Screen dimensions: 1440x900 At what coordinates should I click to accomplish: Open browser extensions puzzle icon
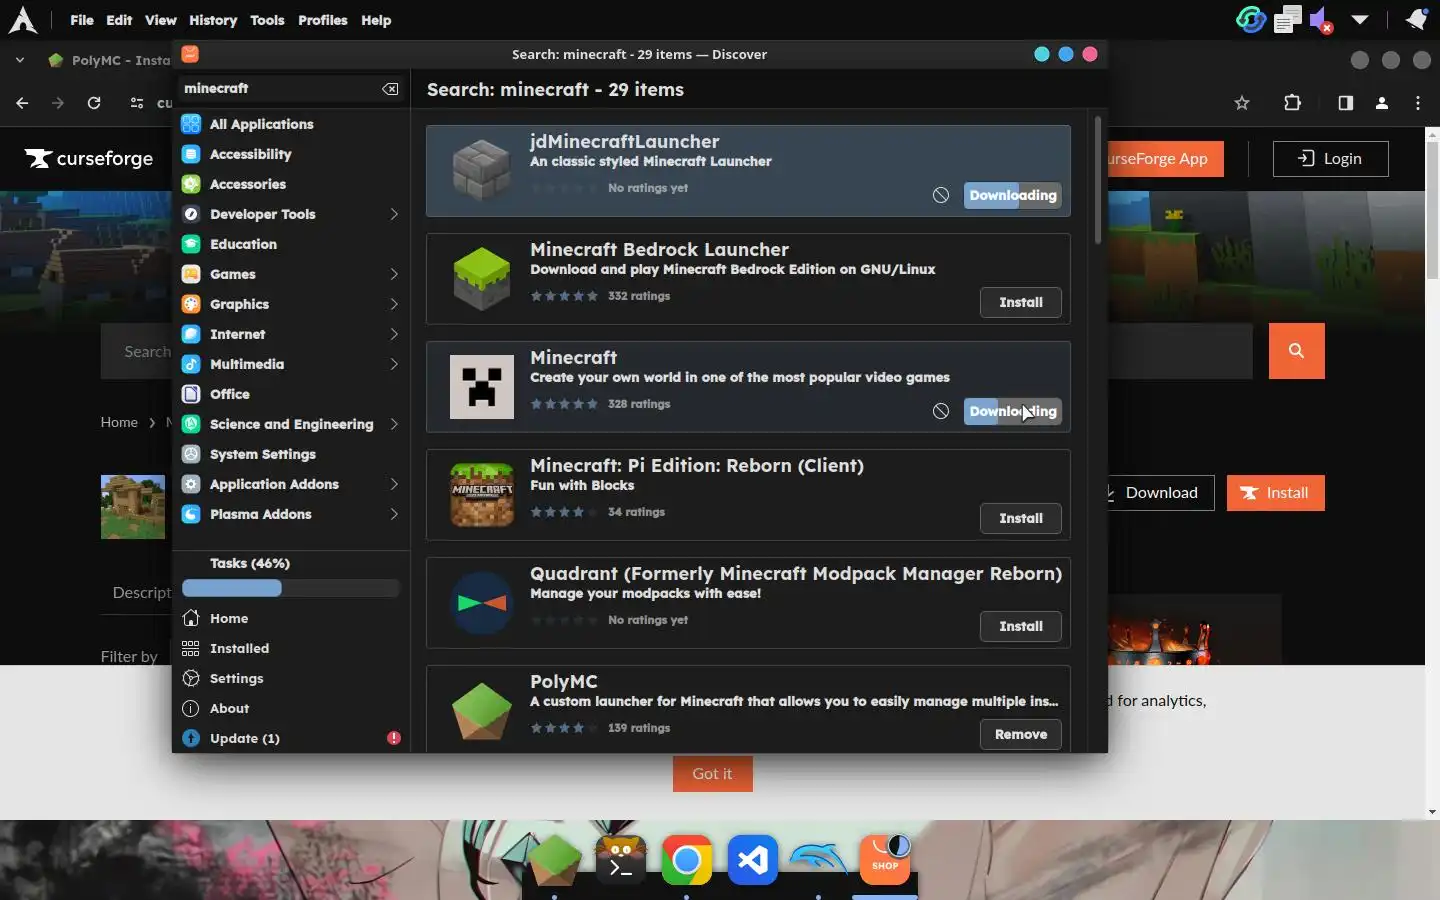(1292, 103)
